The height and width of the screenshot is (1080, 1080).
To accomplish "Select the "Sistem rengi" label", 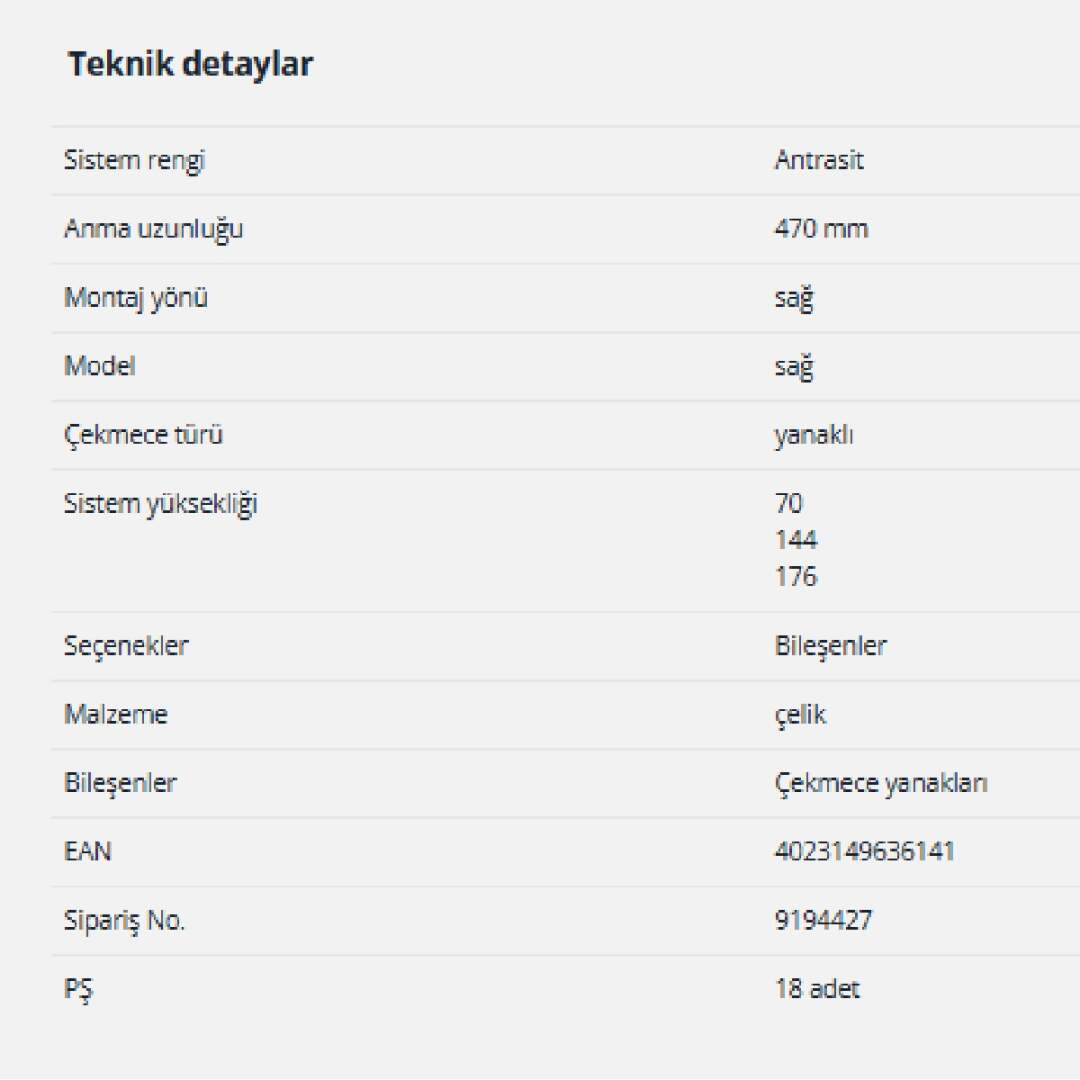I will coord(134,160).
